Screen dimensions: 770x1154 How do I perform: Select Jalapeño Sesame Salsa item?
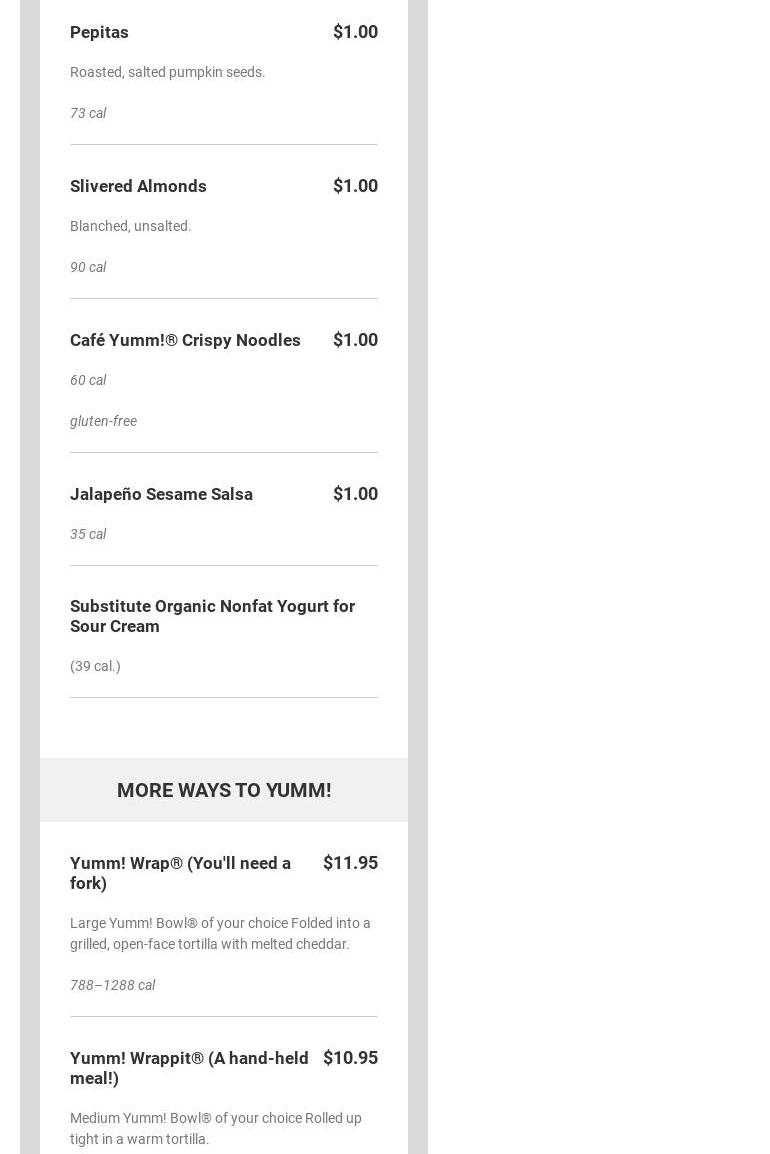[x=161, y=494]
